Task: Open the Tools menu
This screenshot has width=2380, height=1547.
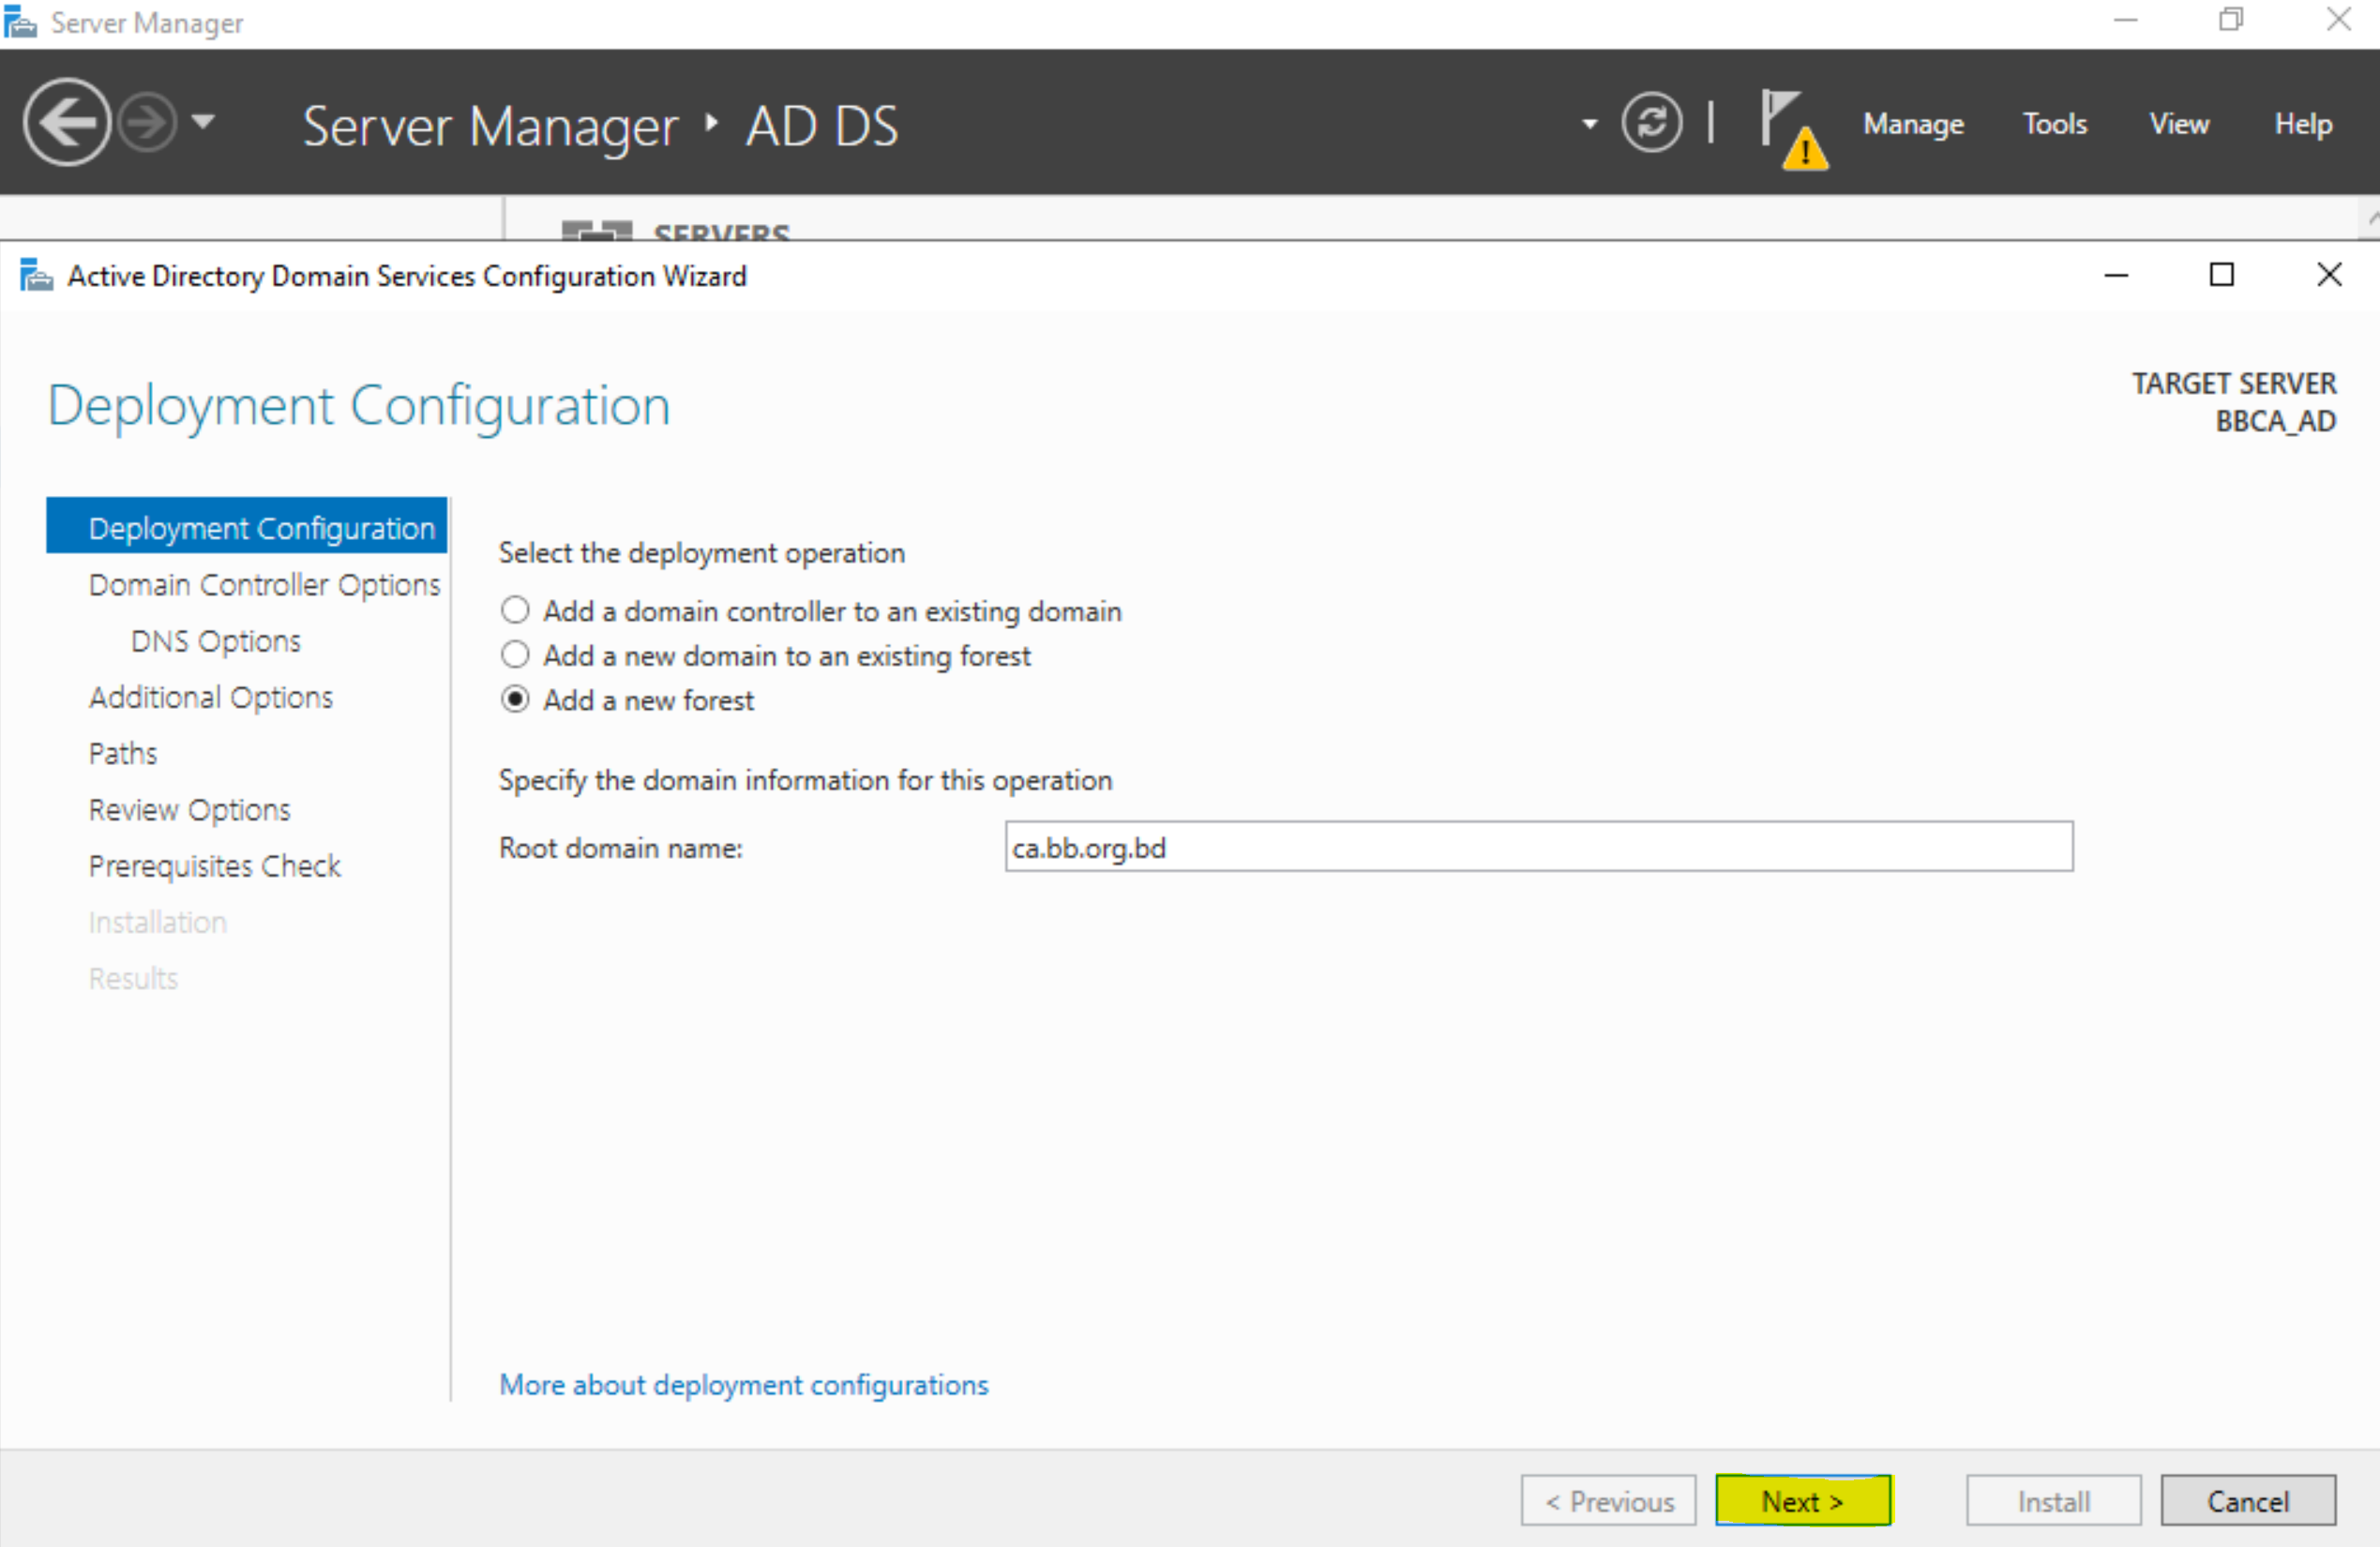Action: (x=2055, y=124)
